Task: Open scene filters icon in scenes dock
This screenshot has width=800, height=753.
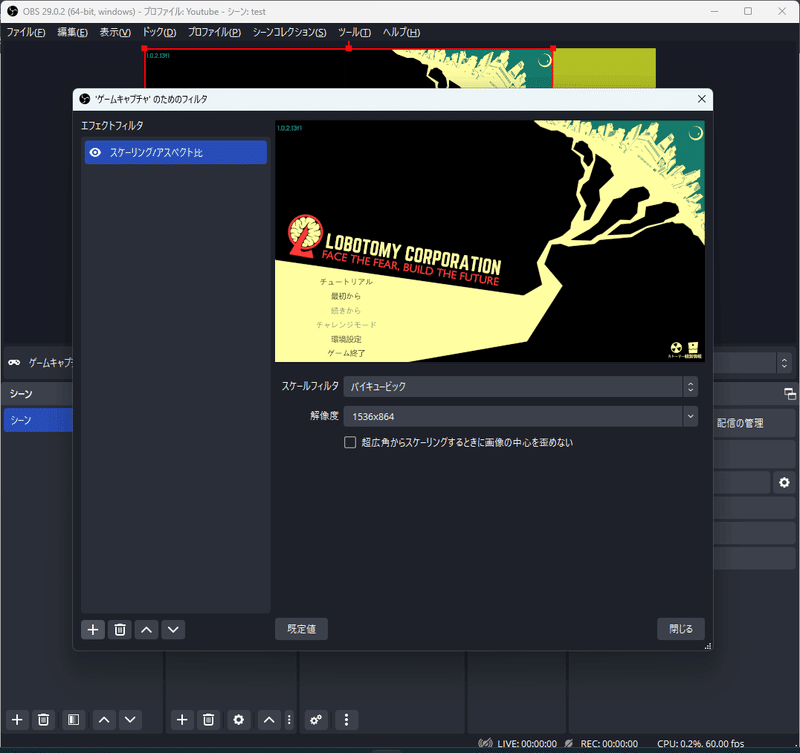Action: pos(73,720)
